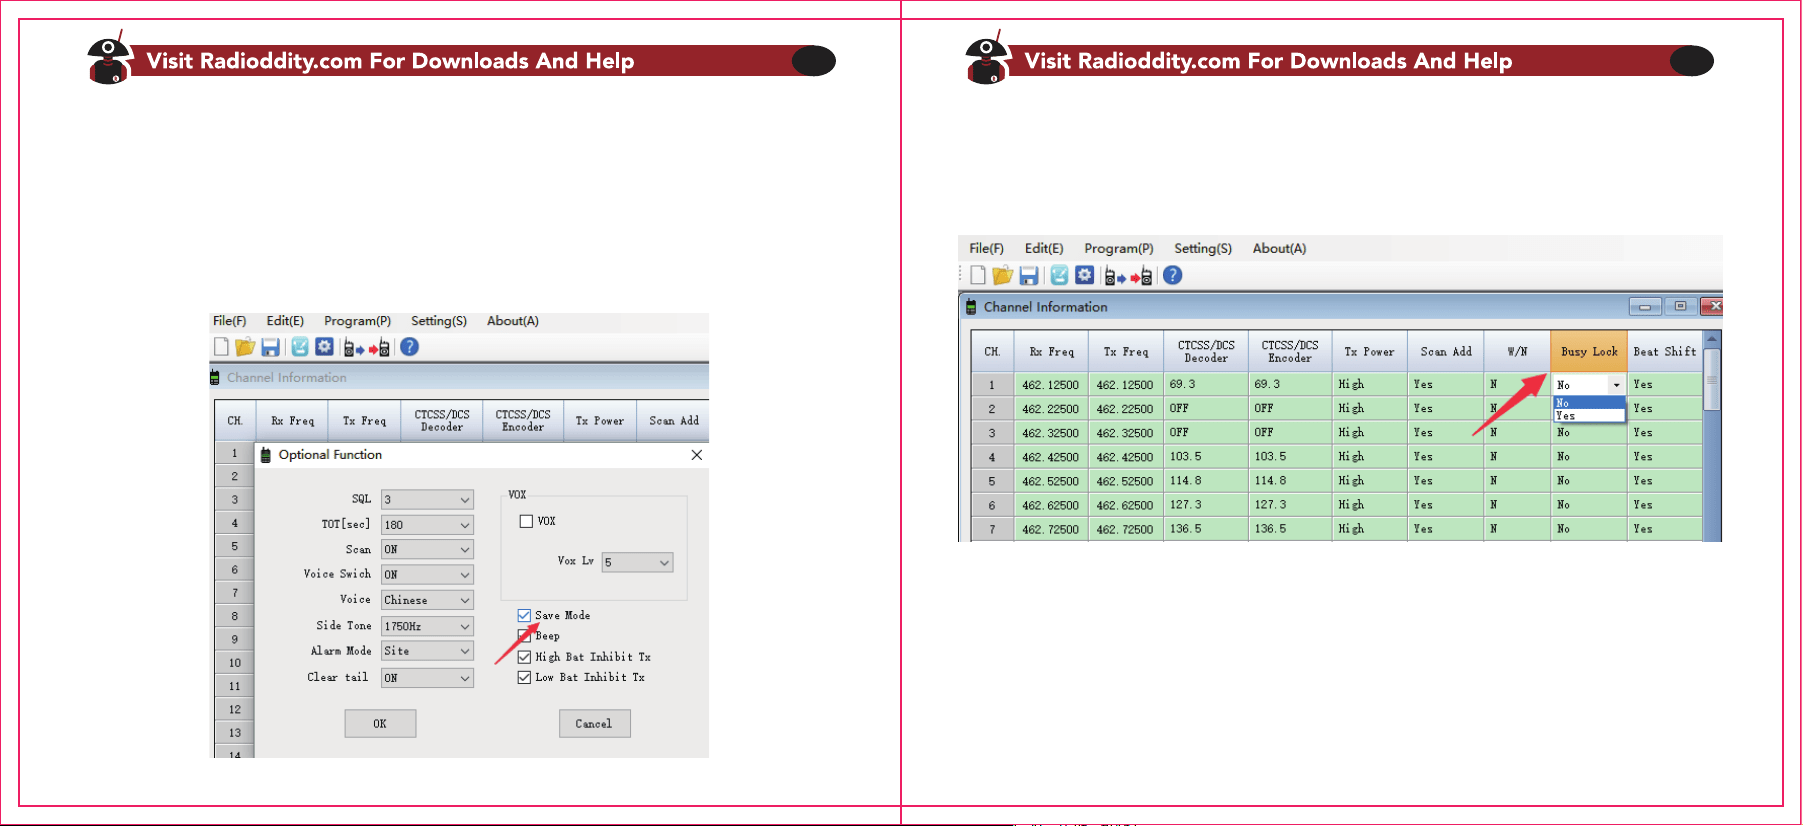Click Beat Shift column header

coord(1665,352)
